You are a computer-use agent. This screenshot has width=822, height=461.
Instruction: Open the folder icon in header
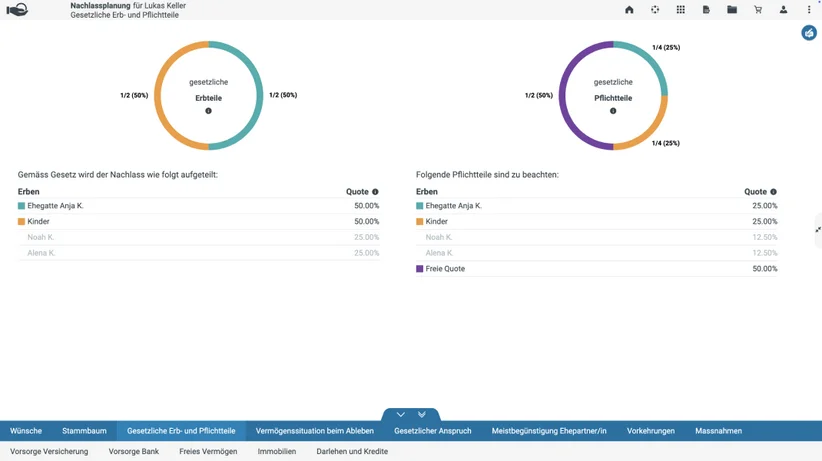[732, 9]
